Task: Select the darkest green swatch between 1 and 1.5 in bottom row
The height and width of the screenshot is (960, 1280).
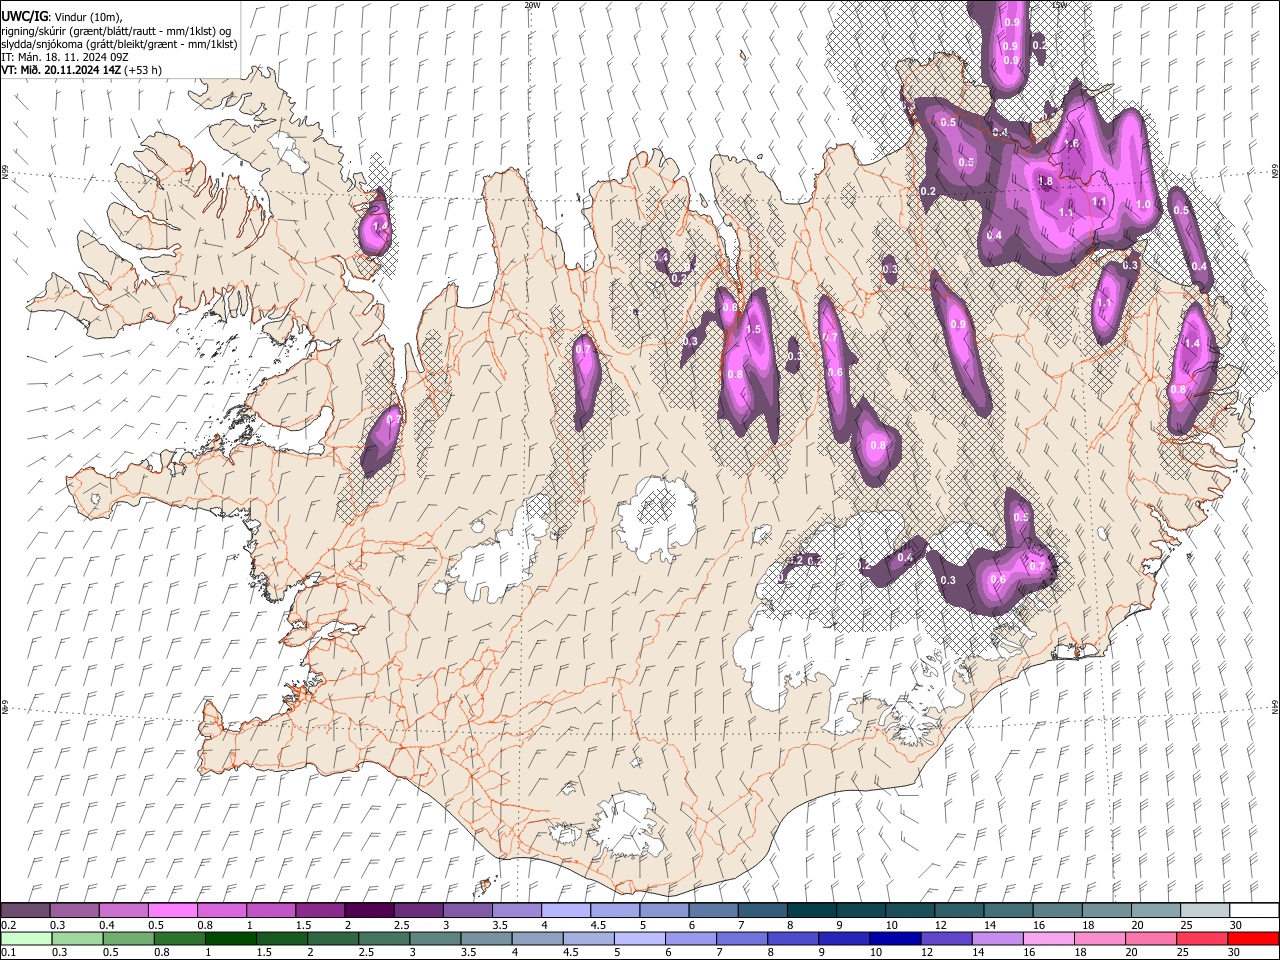Action: (x=231, y=938)
